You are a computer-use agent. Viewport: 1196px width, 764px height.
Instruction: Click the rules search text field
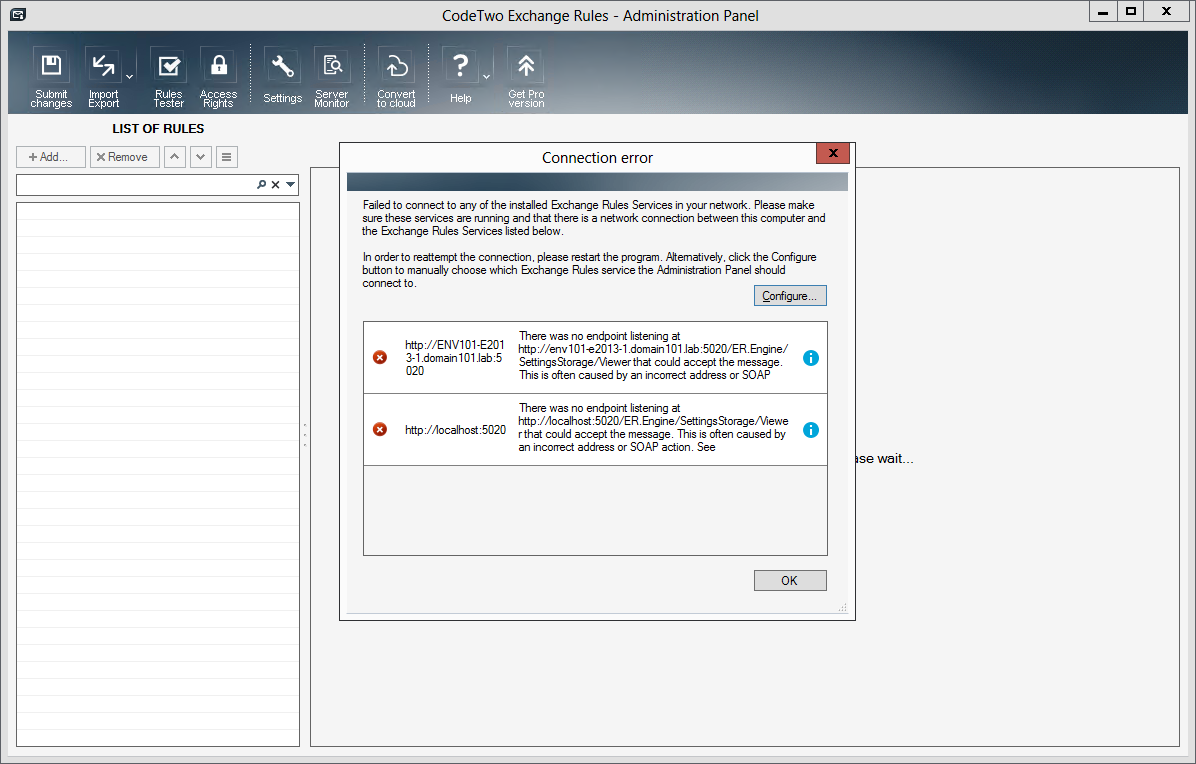[136, 185]
